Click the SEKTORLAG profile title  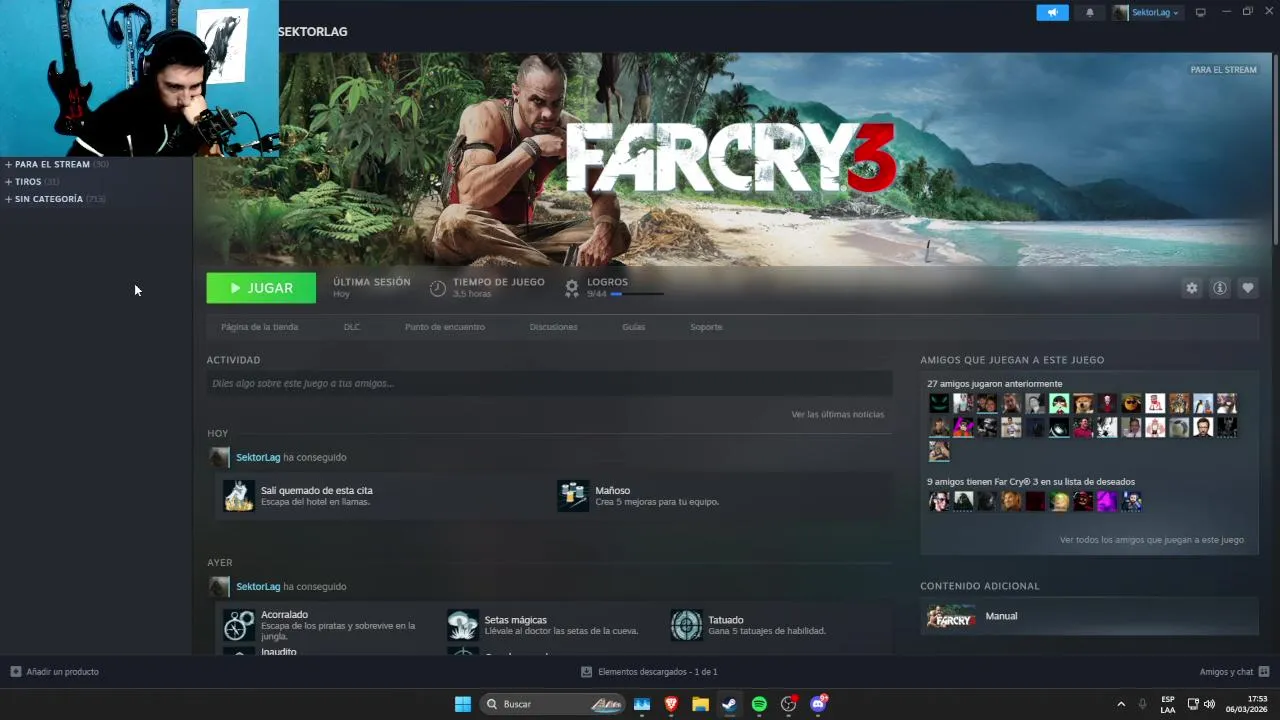point(313,32)
